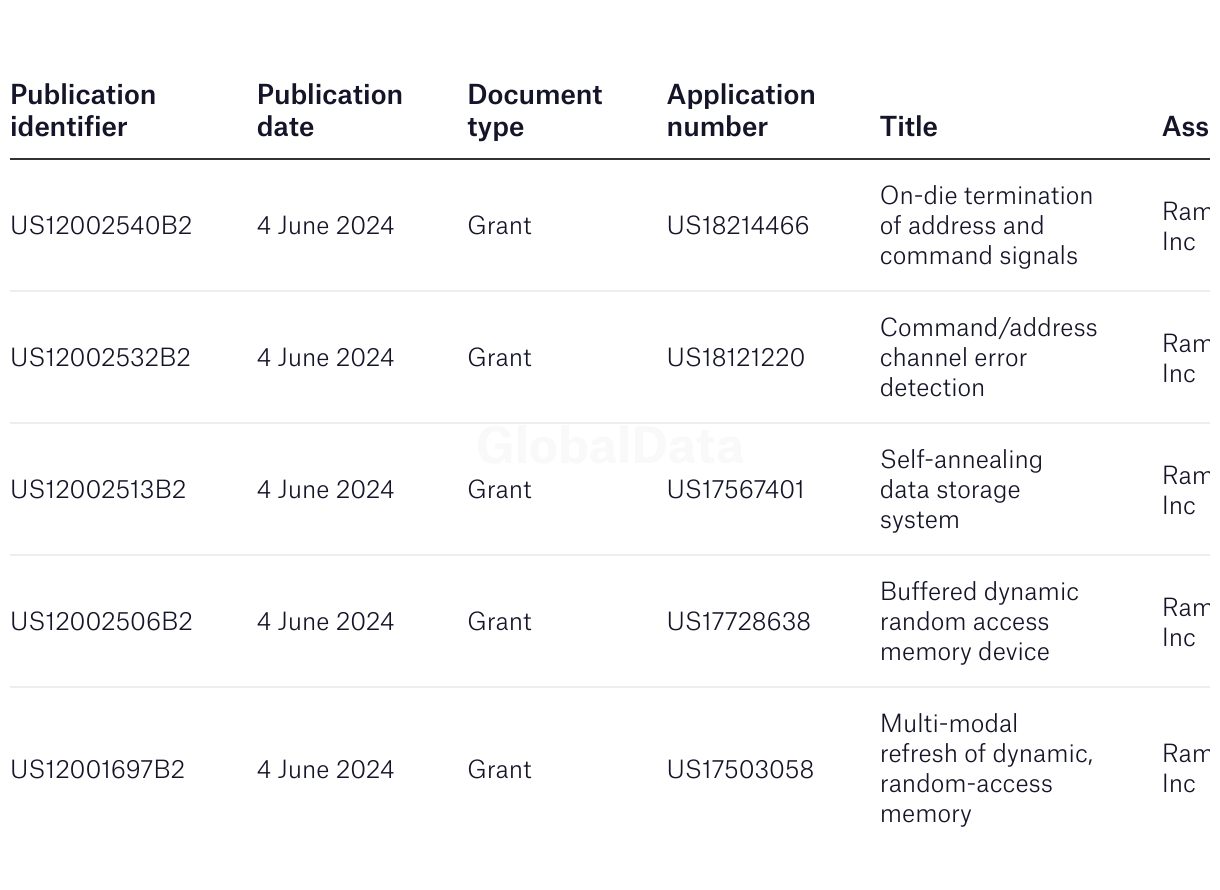1220x890 pixels.
Task: Open publication US12001697B2
Action: click(x=98, y=769)
